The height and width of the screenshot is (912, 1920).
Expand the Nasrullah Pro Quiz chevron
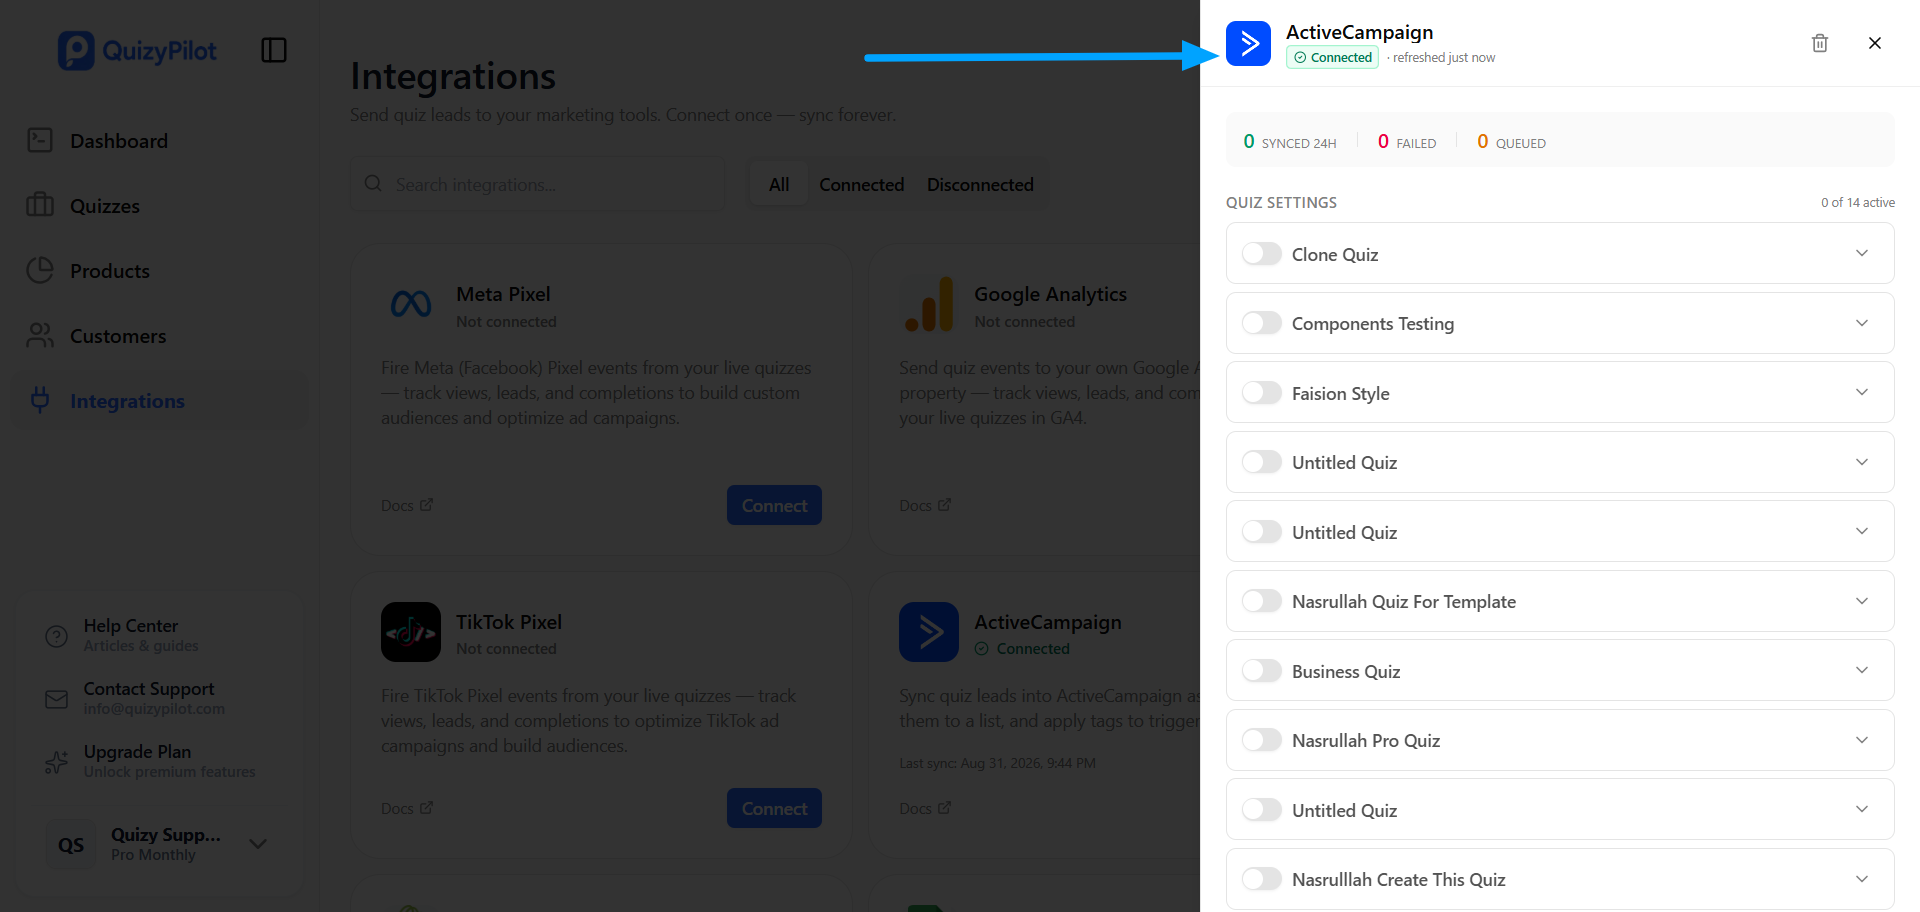(1862, 740)
